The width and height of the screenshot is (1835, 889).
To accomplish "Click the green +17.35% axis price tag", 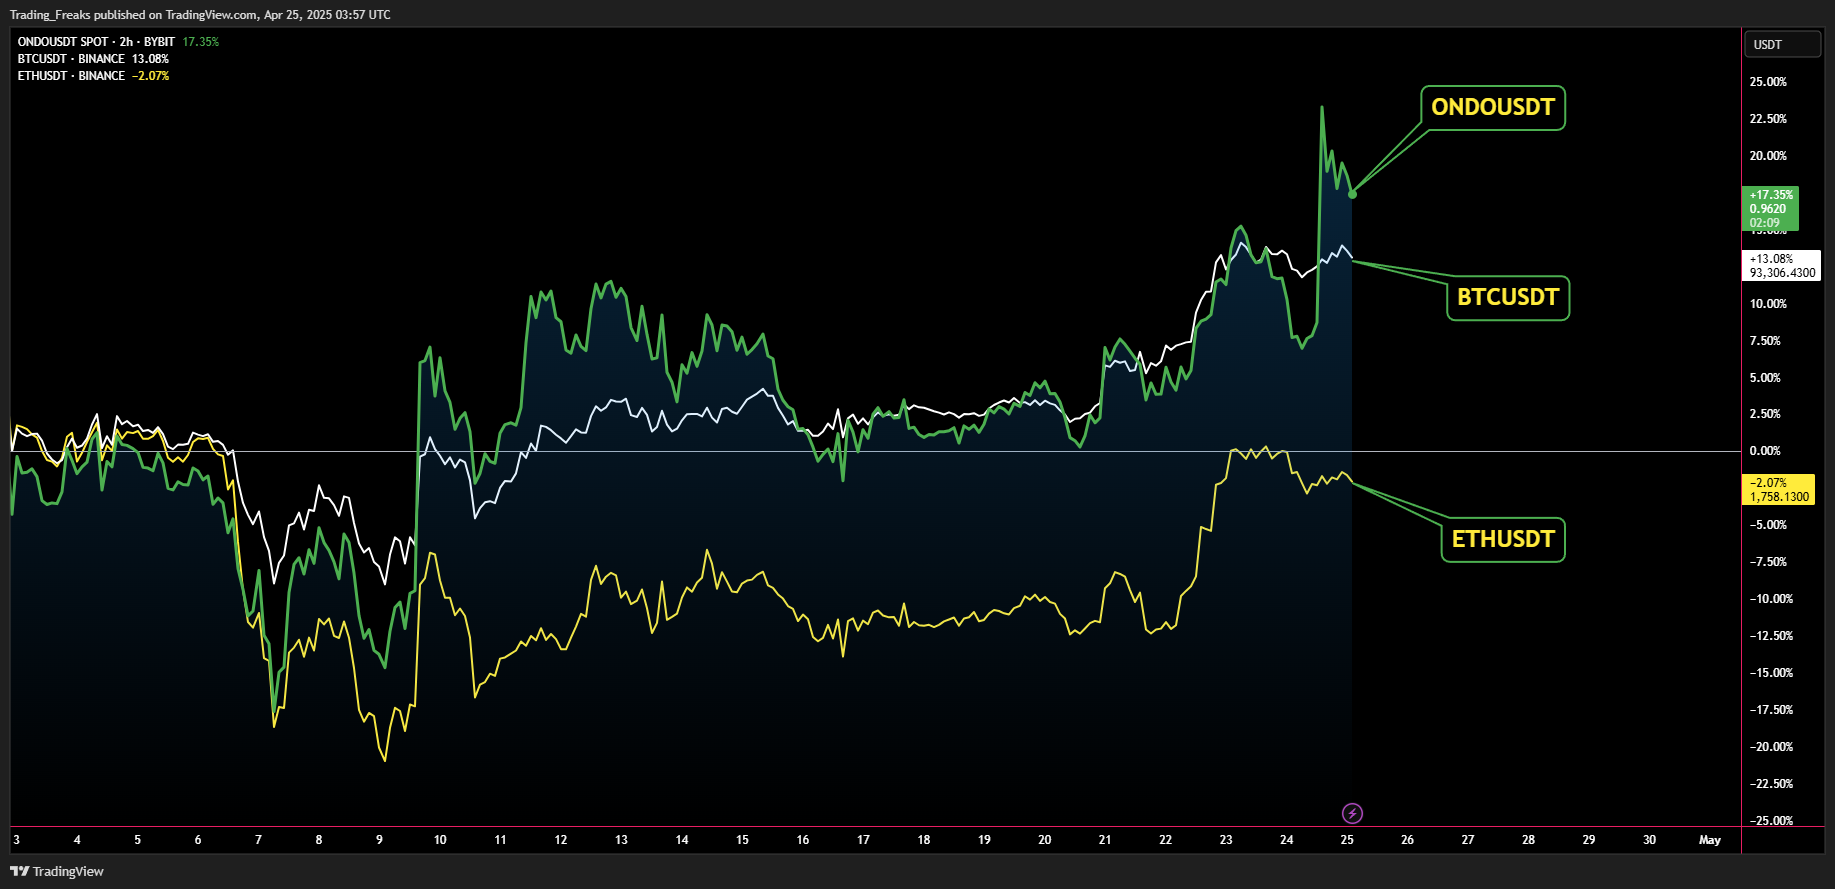I will pyautogui.click(x=1770, y=208).
